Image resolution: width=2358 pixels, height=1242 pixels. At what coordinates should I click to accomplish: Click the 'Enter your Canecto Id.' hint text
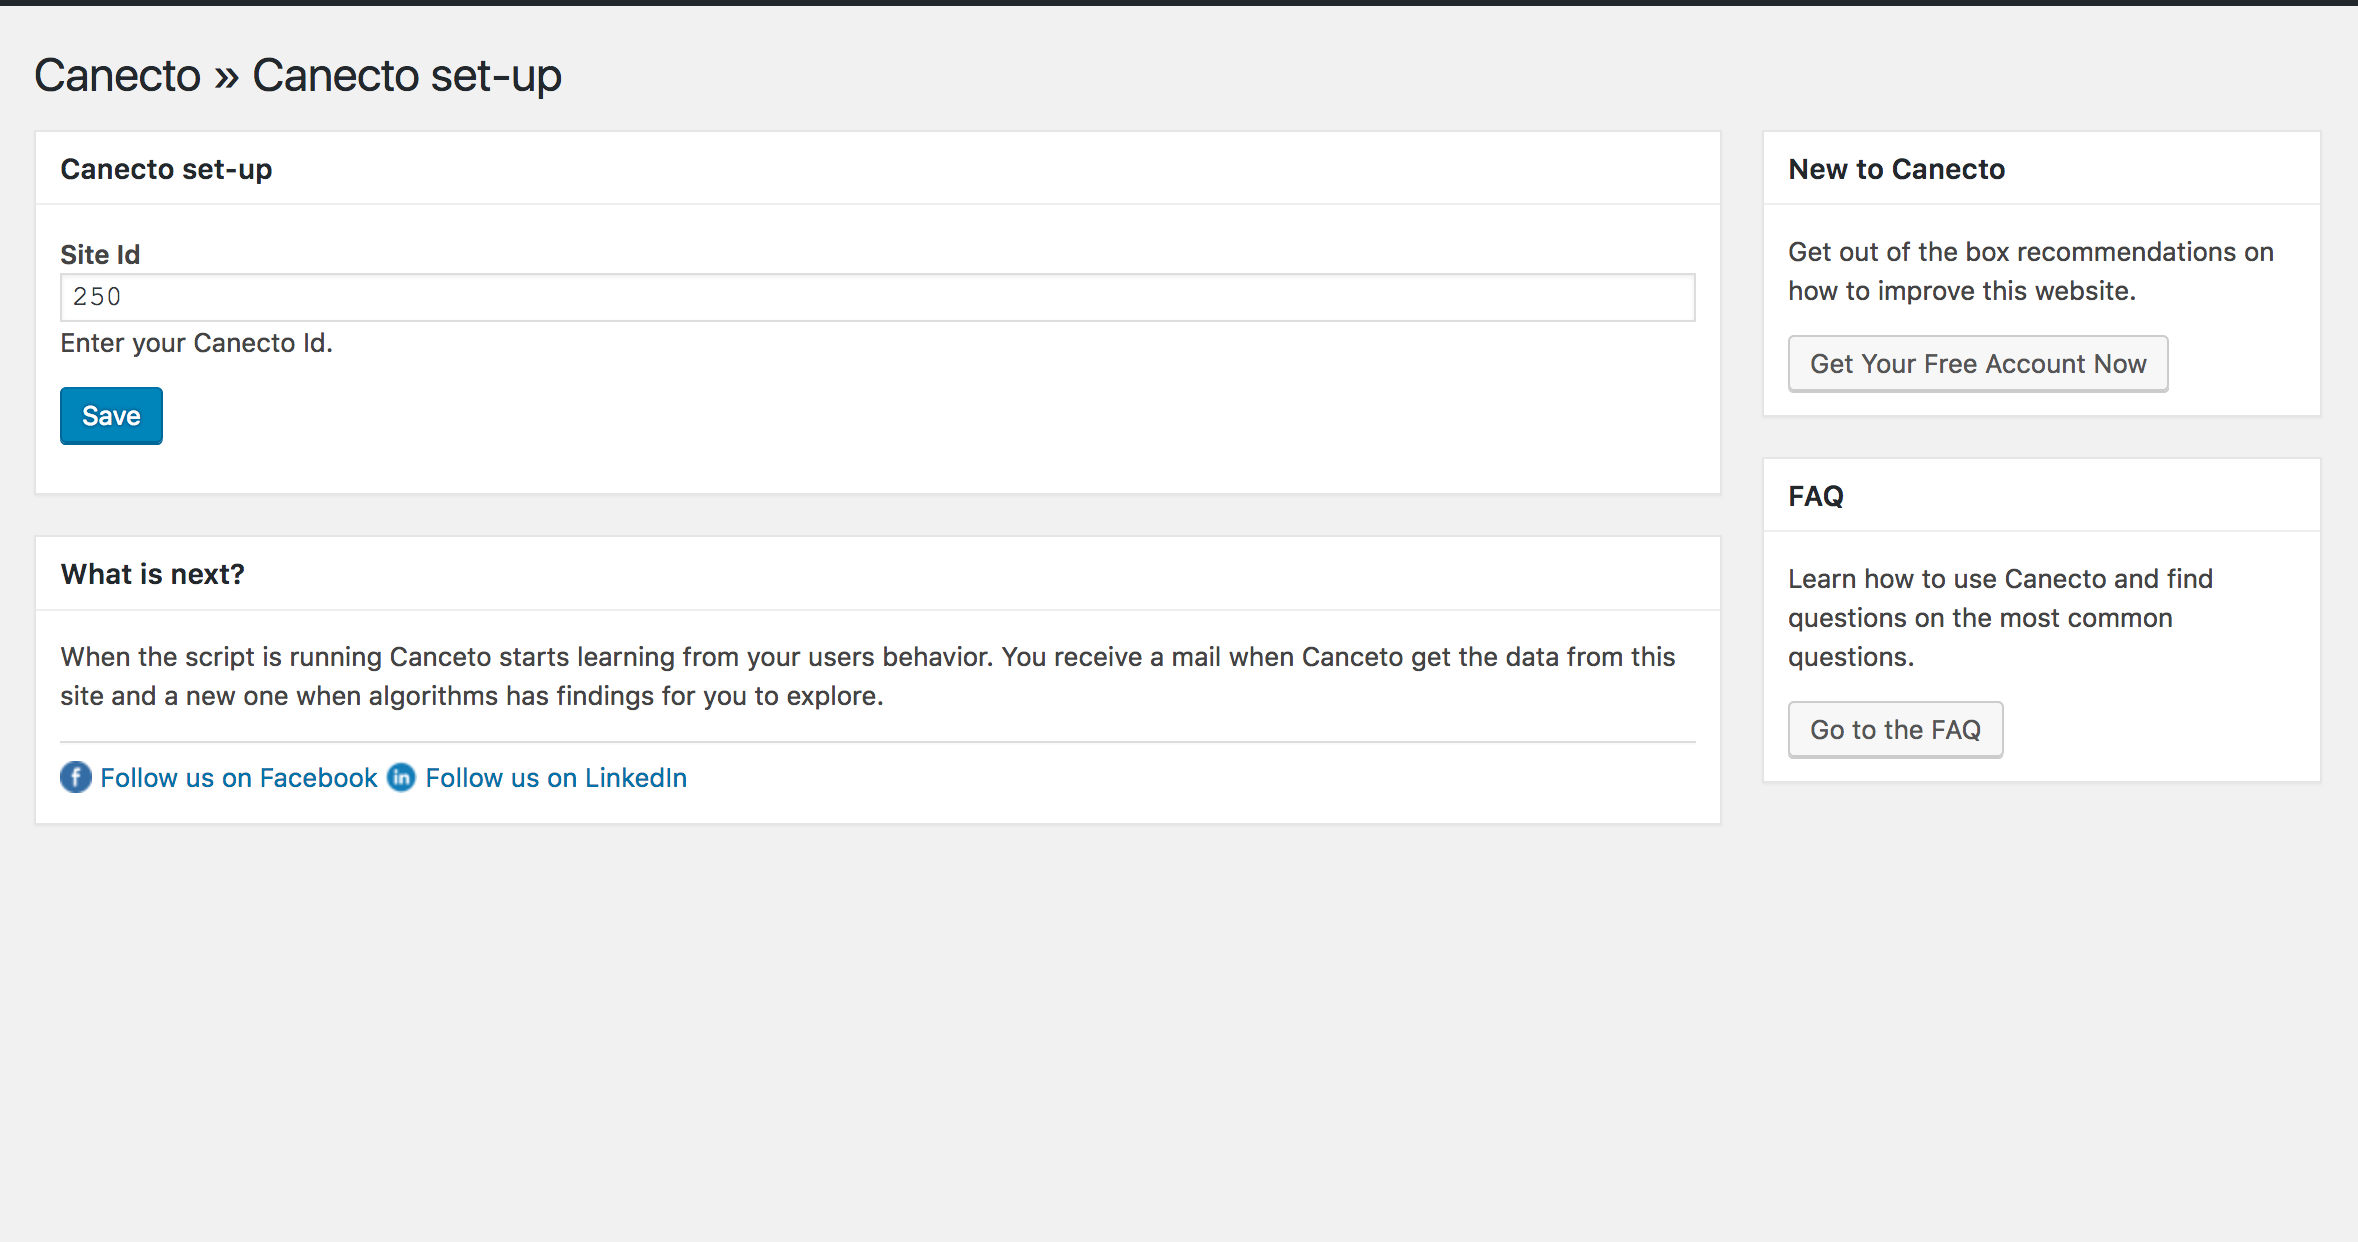(196, 343)
